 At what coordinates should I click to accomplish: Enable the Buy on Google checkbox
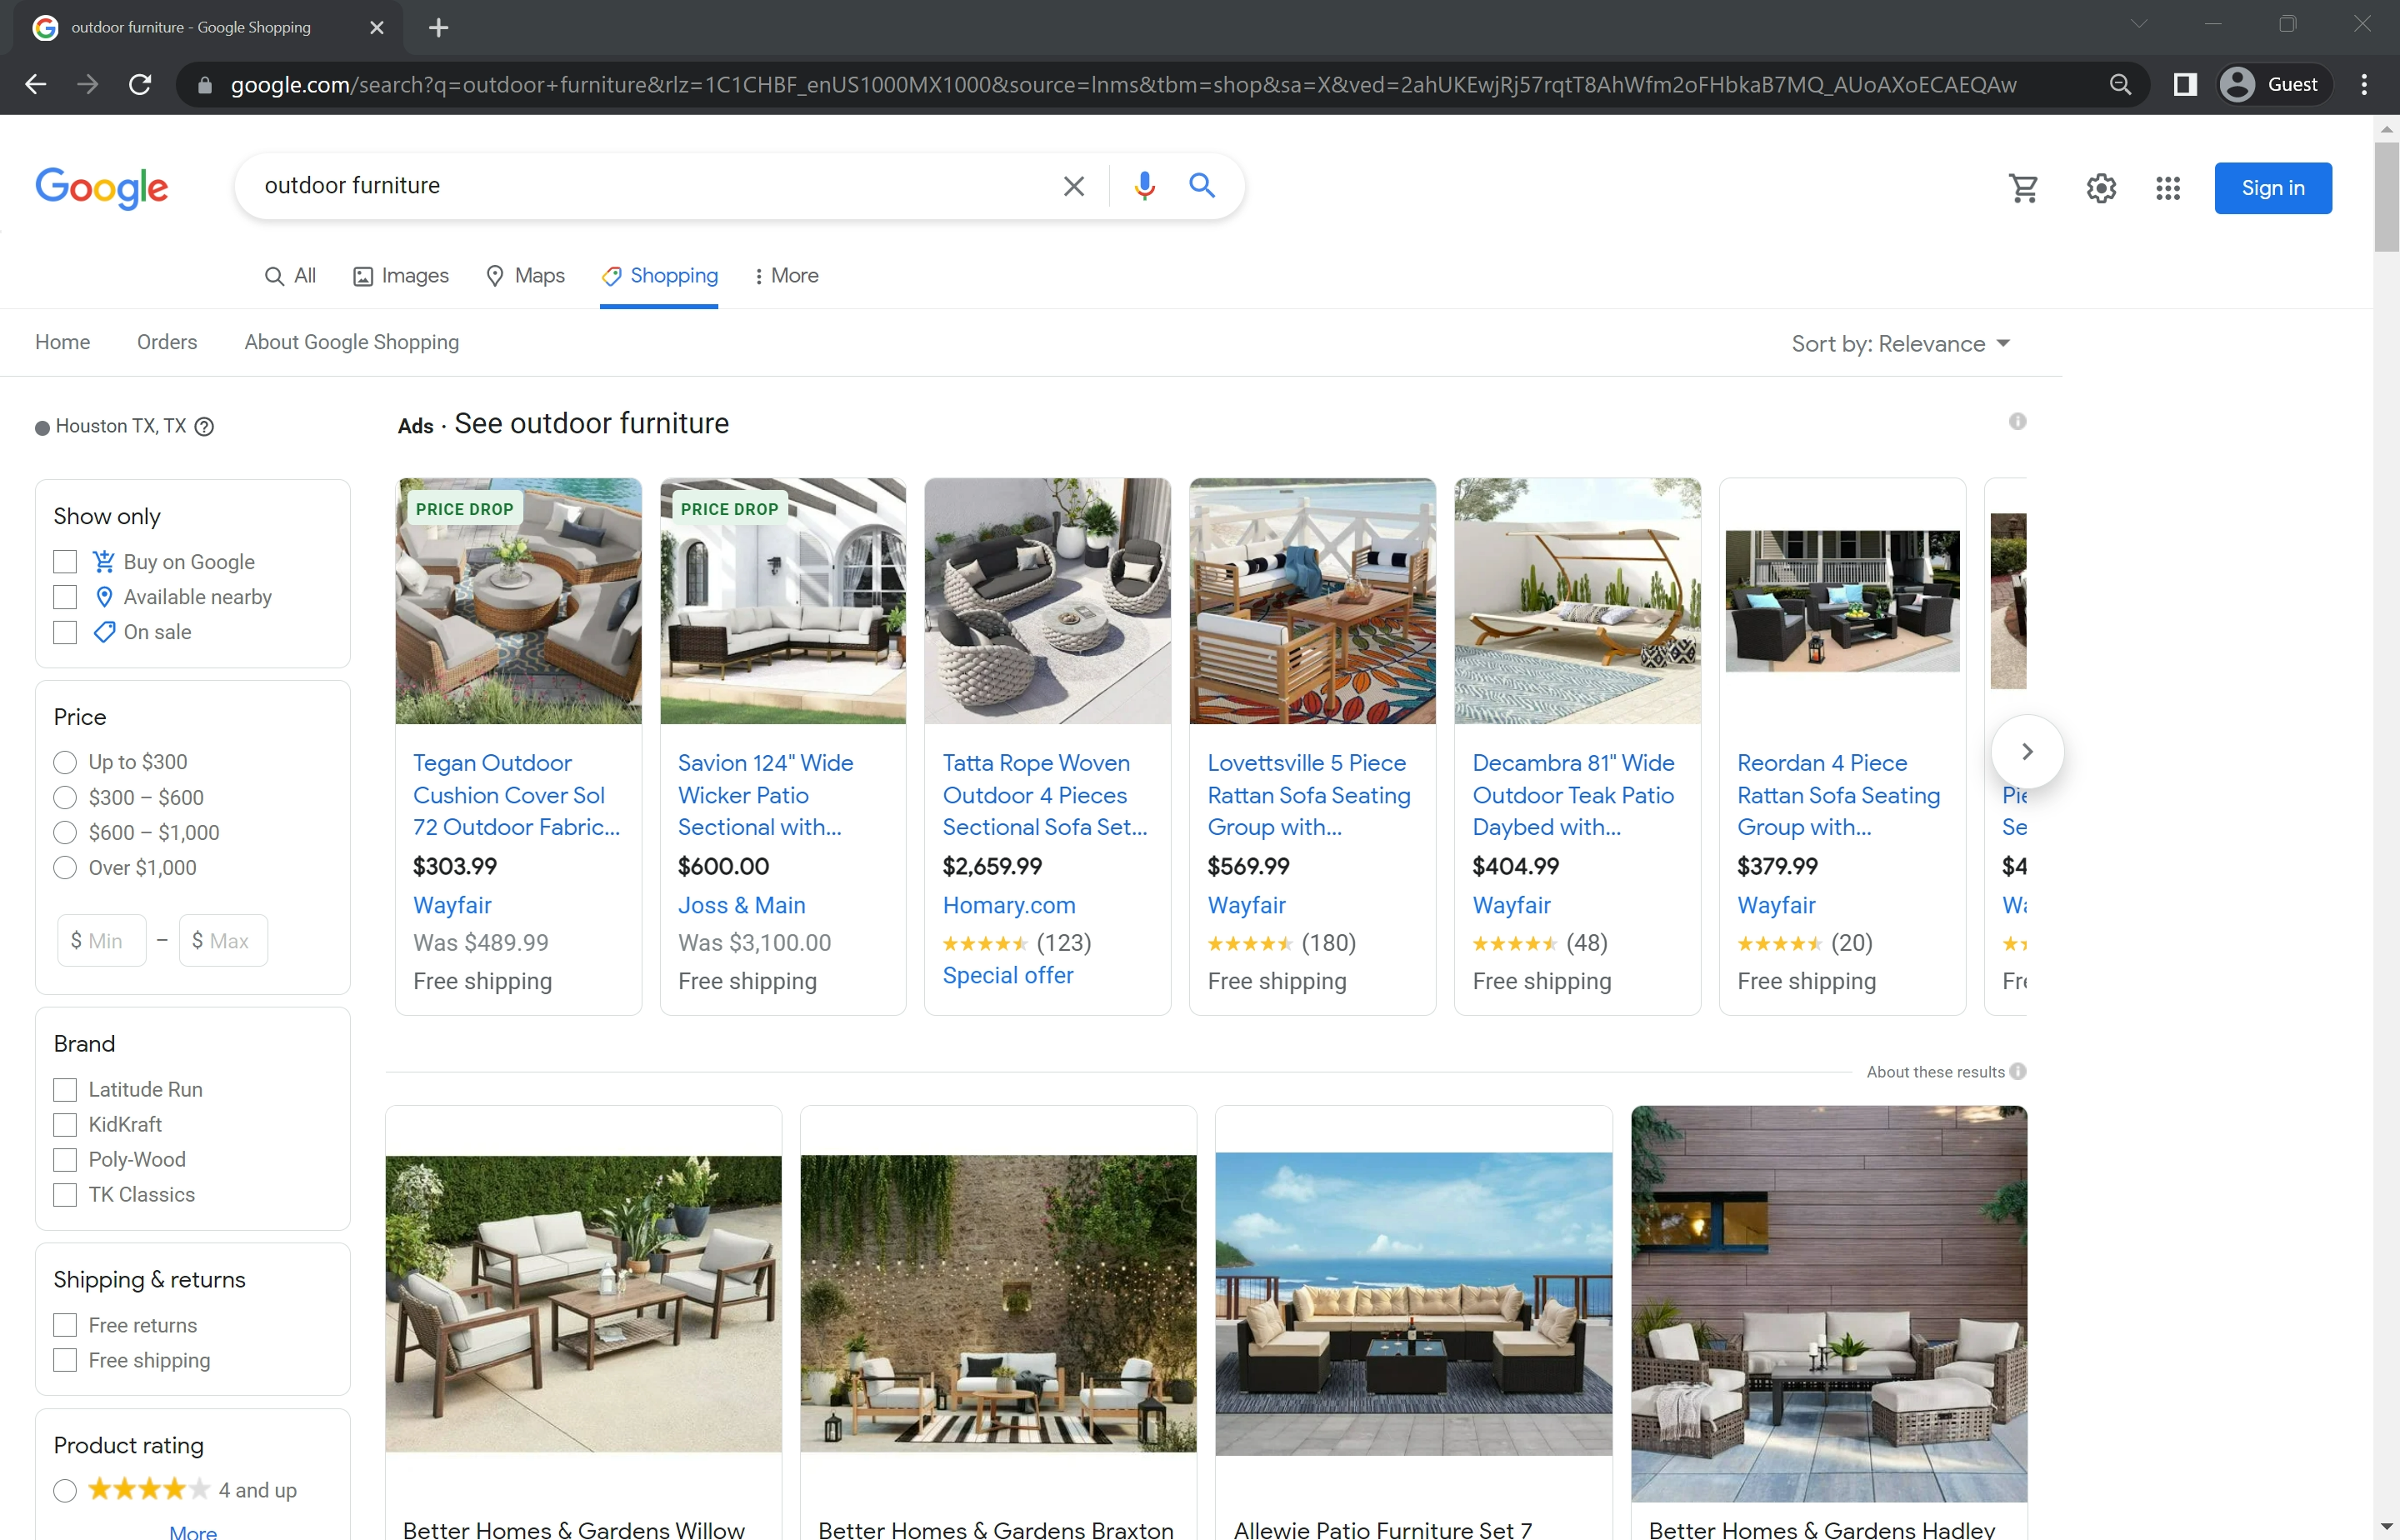65,562
